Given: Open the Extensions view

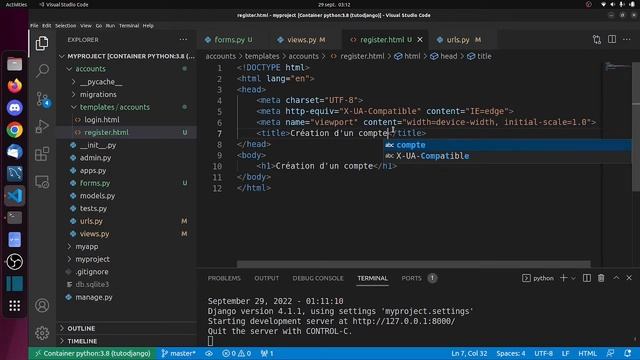Looking at the screenshot, I should [x=42, y=154].
